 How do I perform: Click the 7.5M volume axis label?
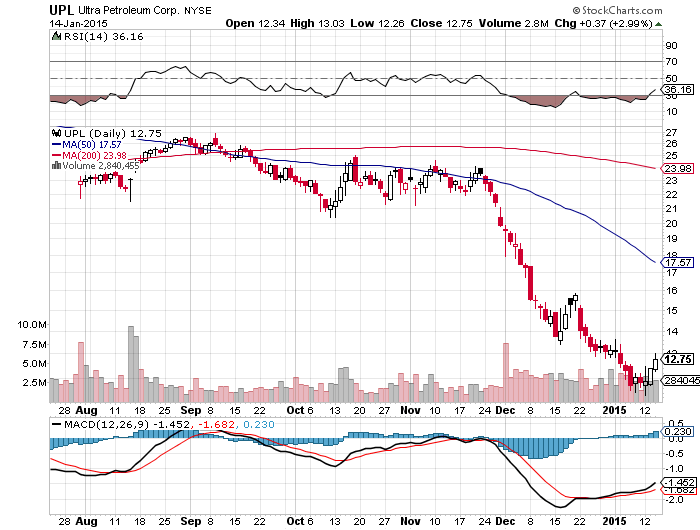click(35, 345)
